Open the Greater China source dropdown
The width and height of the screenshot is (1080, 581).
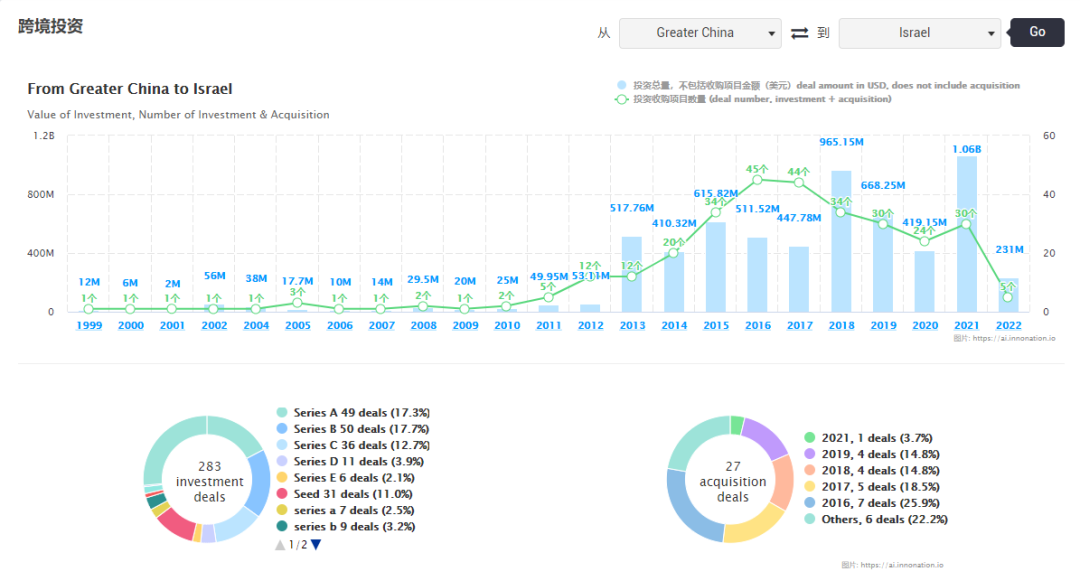[700, 33]
